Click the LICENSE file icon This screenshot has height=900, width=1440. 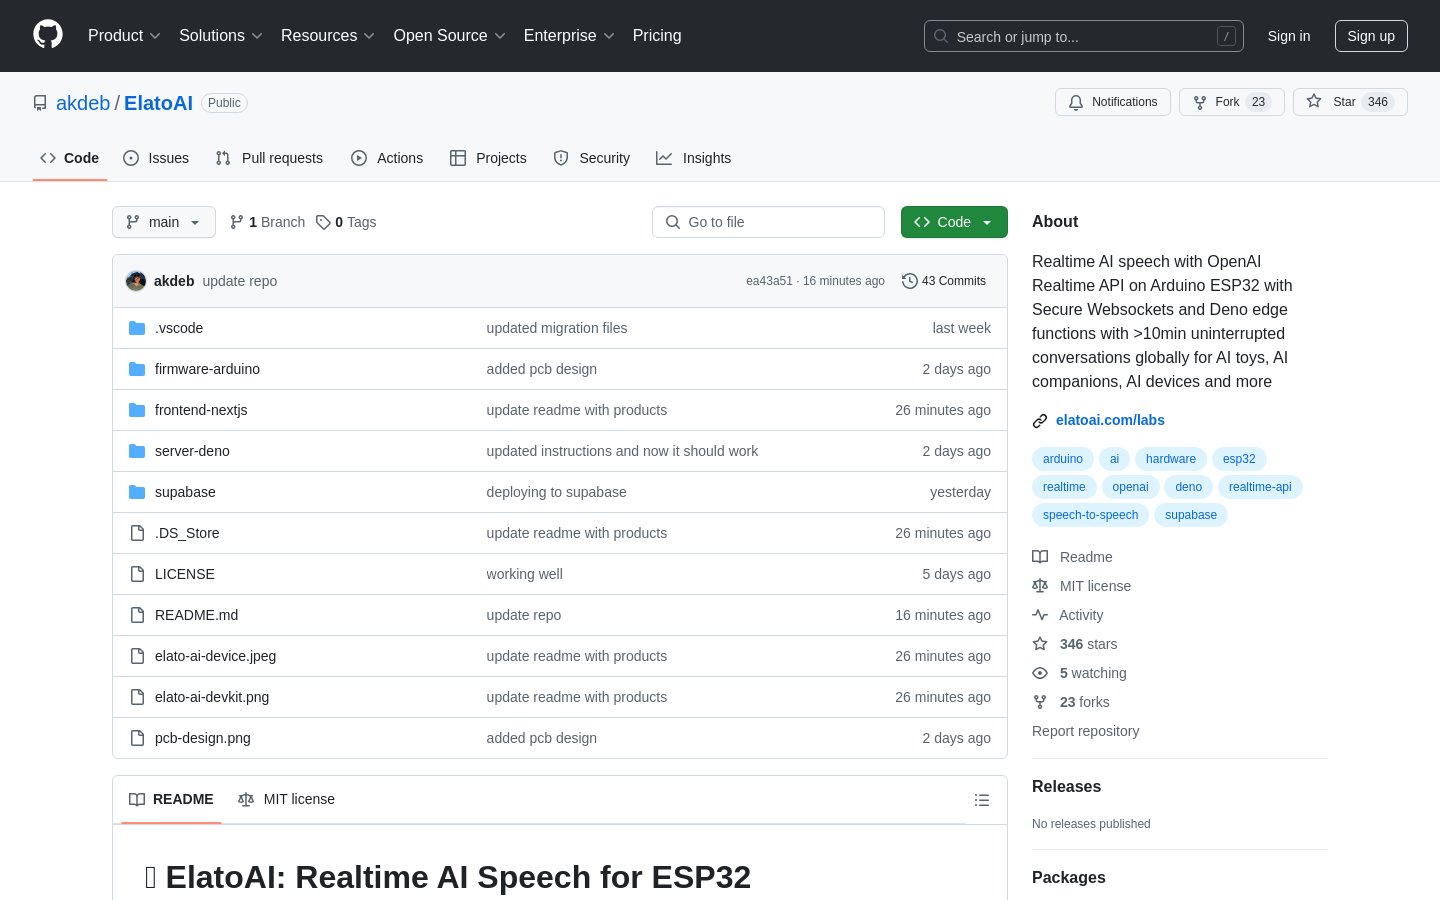(x=137, y=574)
